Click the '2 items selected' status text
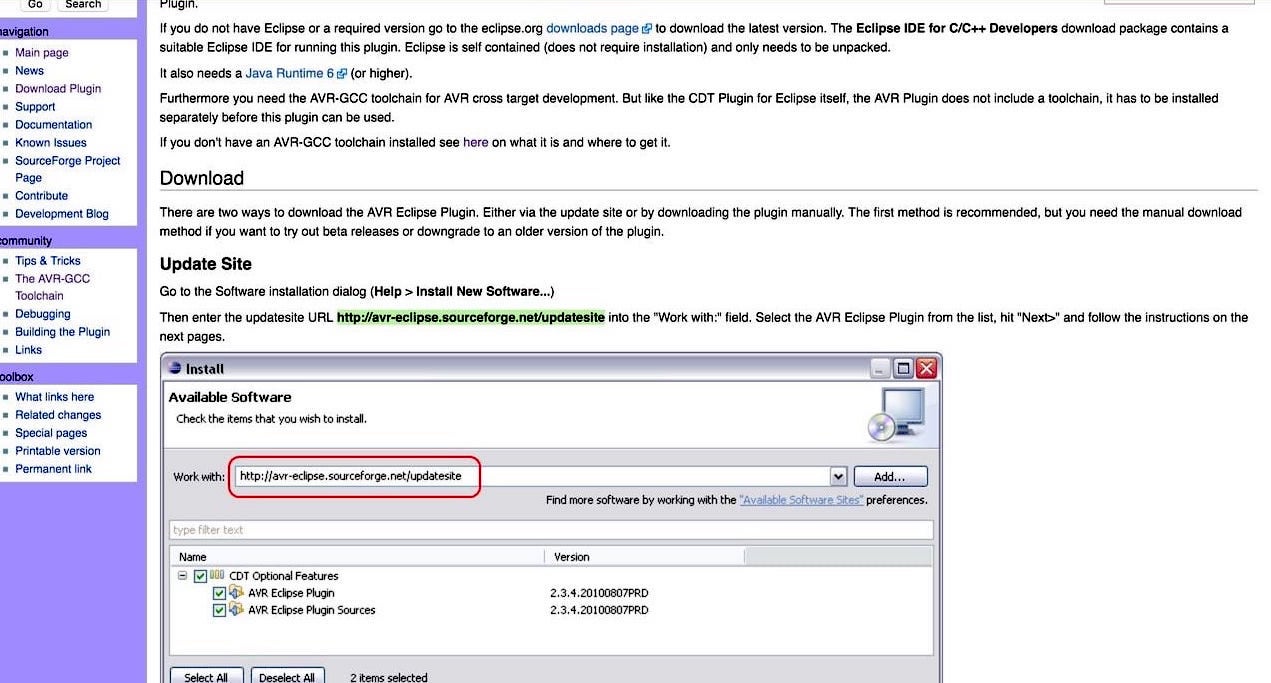This screenshot has width=1271, height=683. point(389,678)
